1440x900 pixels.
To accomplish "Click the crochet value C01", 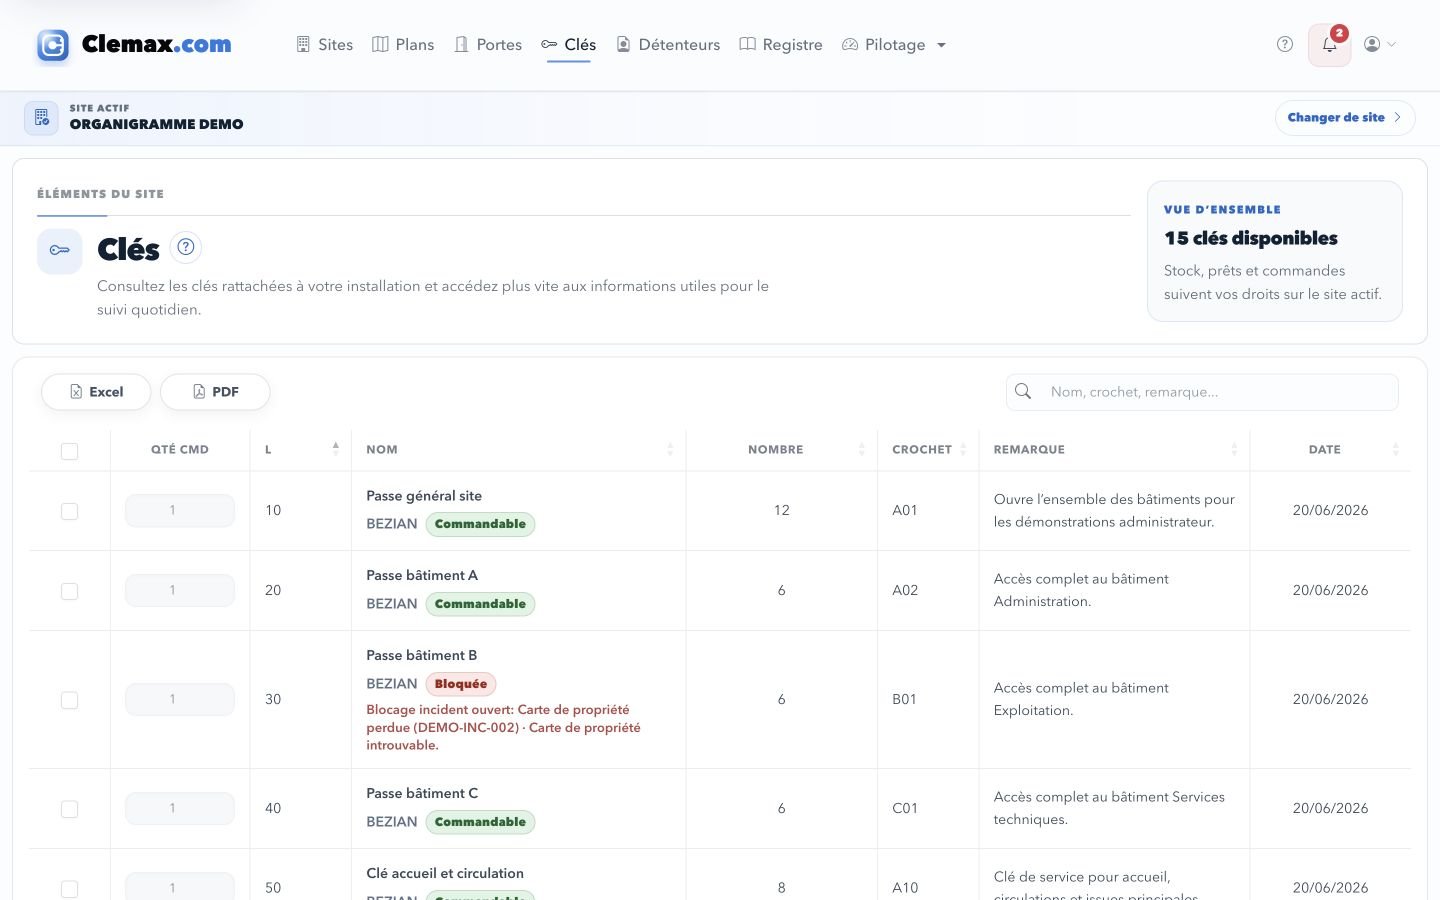I will point(905,808).
